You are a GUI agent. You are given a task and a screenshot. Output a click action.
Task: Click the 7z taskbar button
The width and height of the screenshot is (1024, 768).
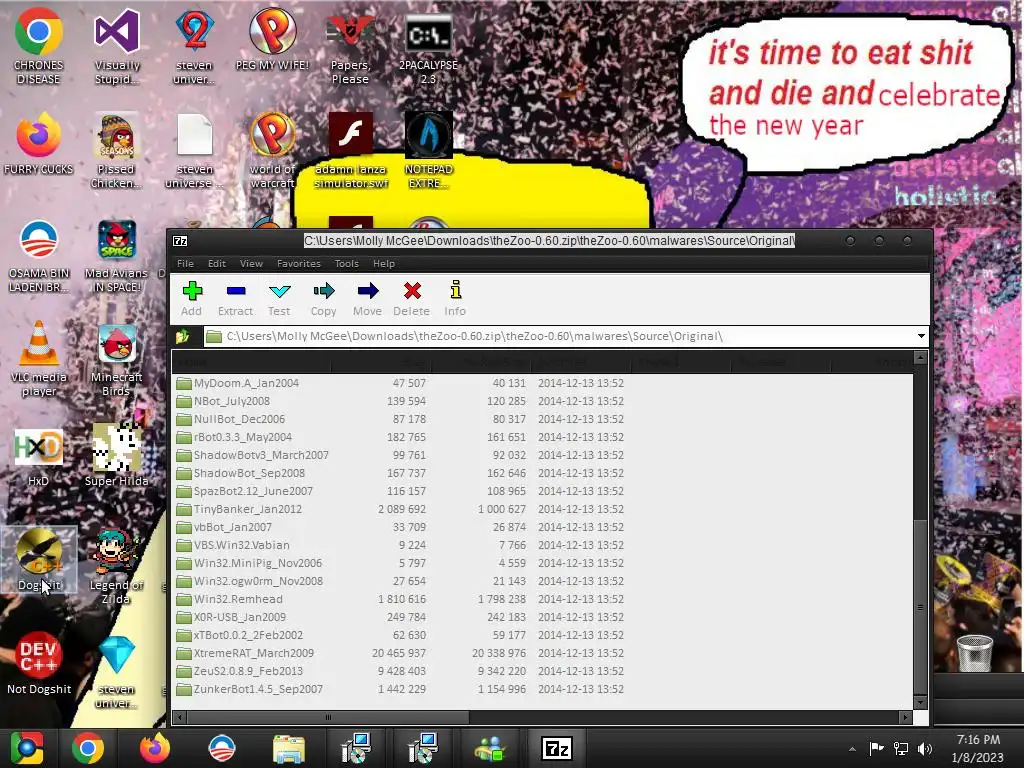click(557, 748)
